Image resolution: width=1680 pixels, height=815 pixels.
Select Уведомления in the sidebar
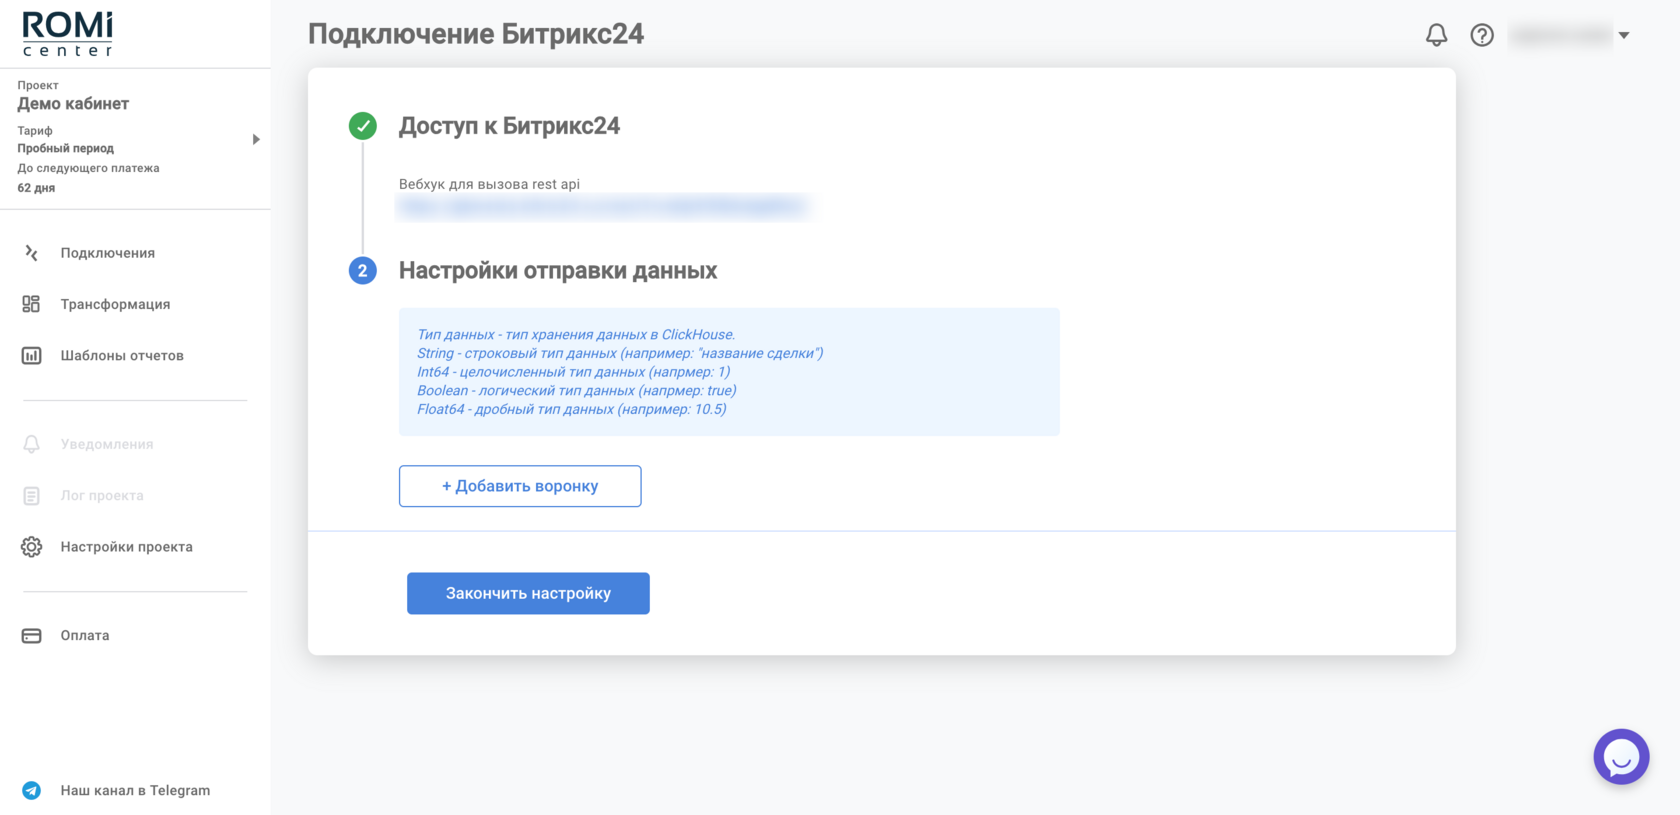tap(107, 444)
